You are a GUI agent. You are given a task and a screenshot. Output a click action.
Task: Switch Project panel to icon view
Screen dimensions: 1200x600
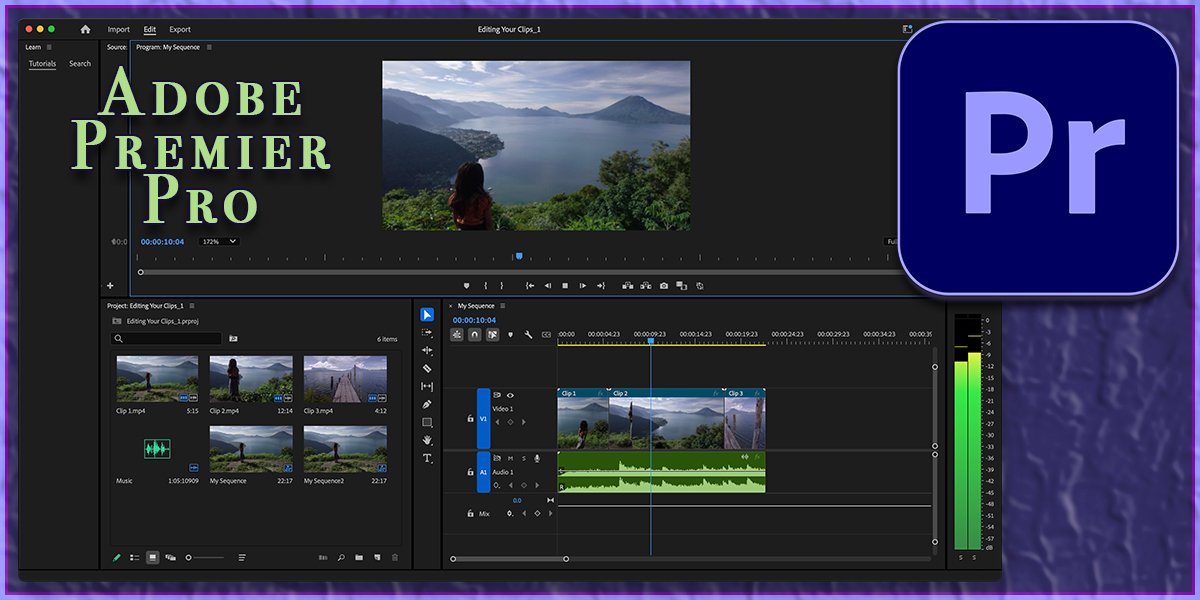click(x=152, y=557)
